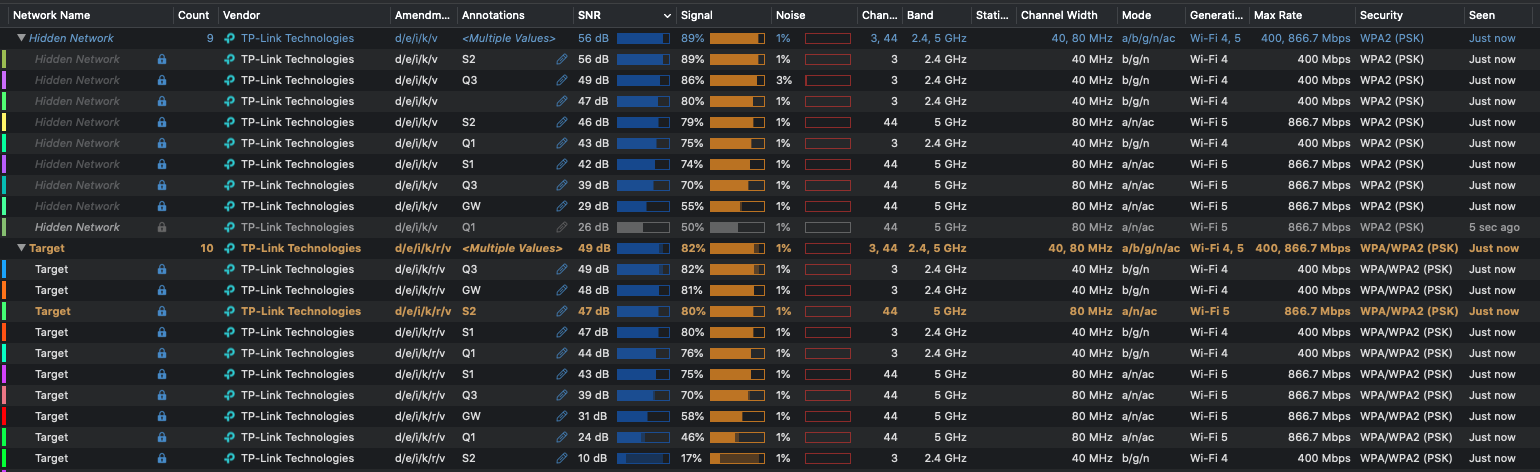The width and height of the screenshot is (1540, 472).
Task: Edit annotation pencil on Hidden Network 46 dB row
Action: point(562,122)
